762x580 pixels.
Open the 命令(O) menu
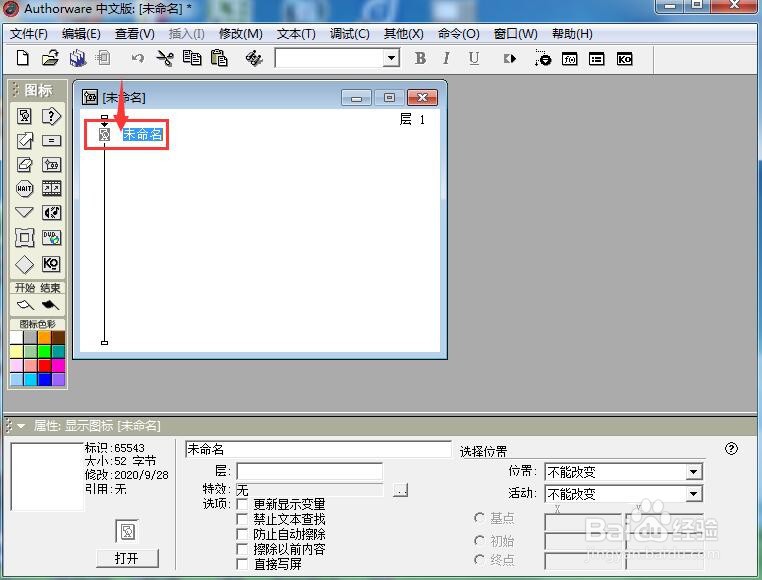458,34
